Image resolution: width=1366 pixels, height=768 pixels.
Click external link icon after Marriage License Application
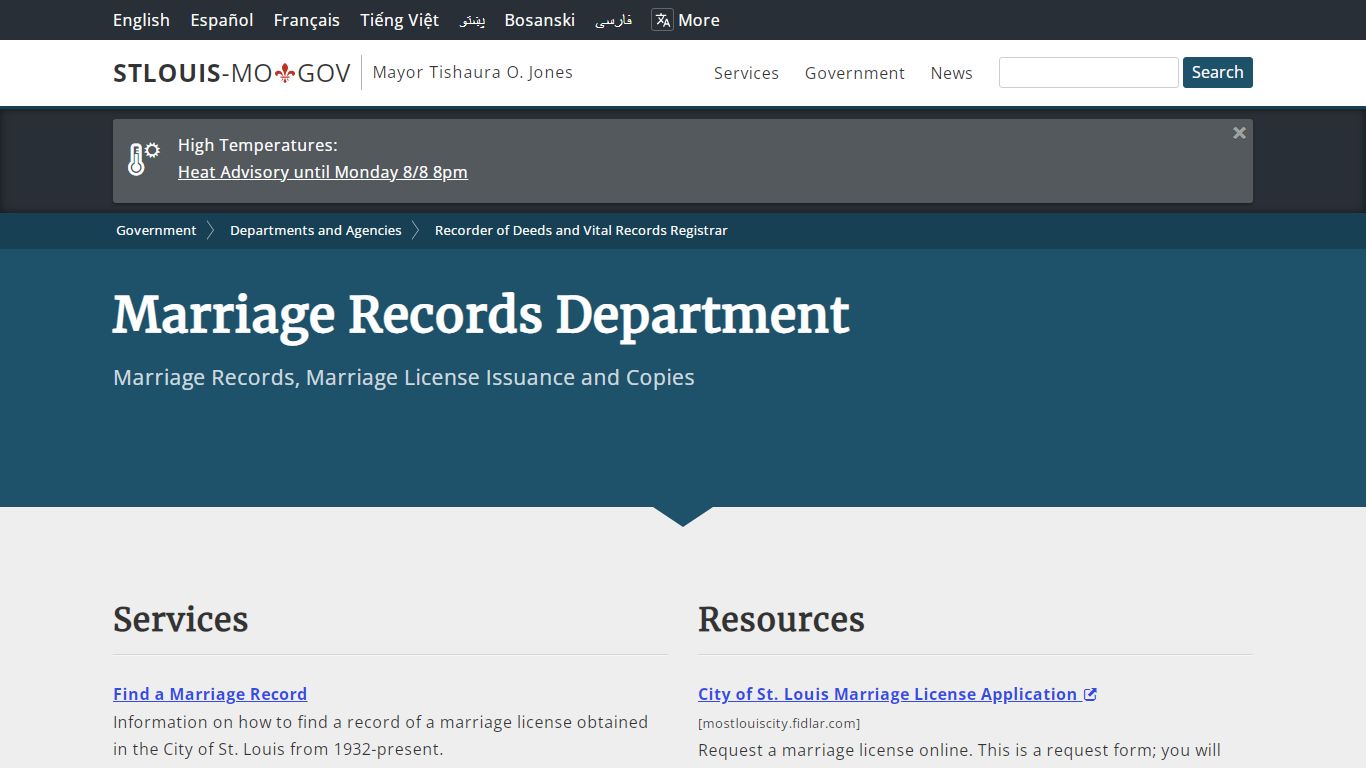[x=1091, y=694]
